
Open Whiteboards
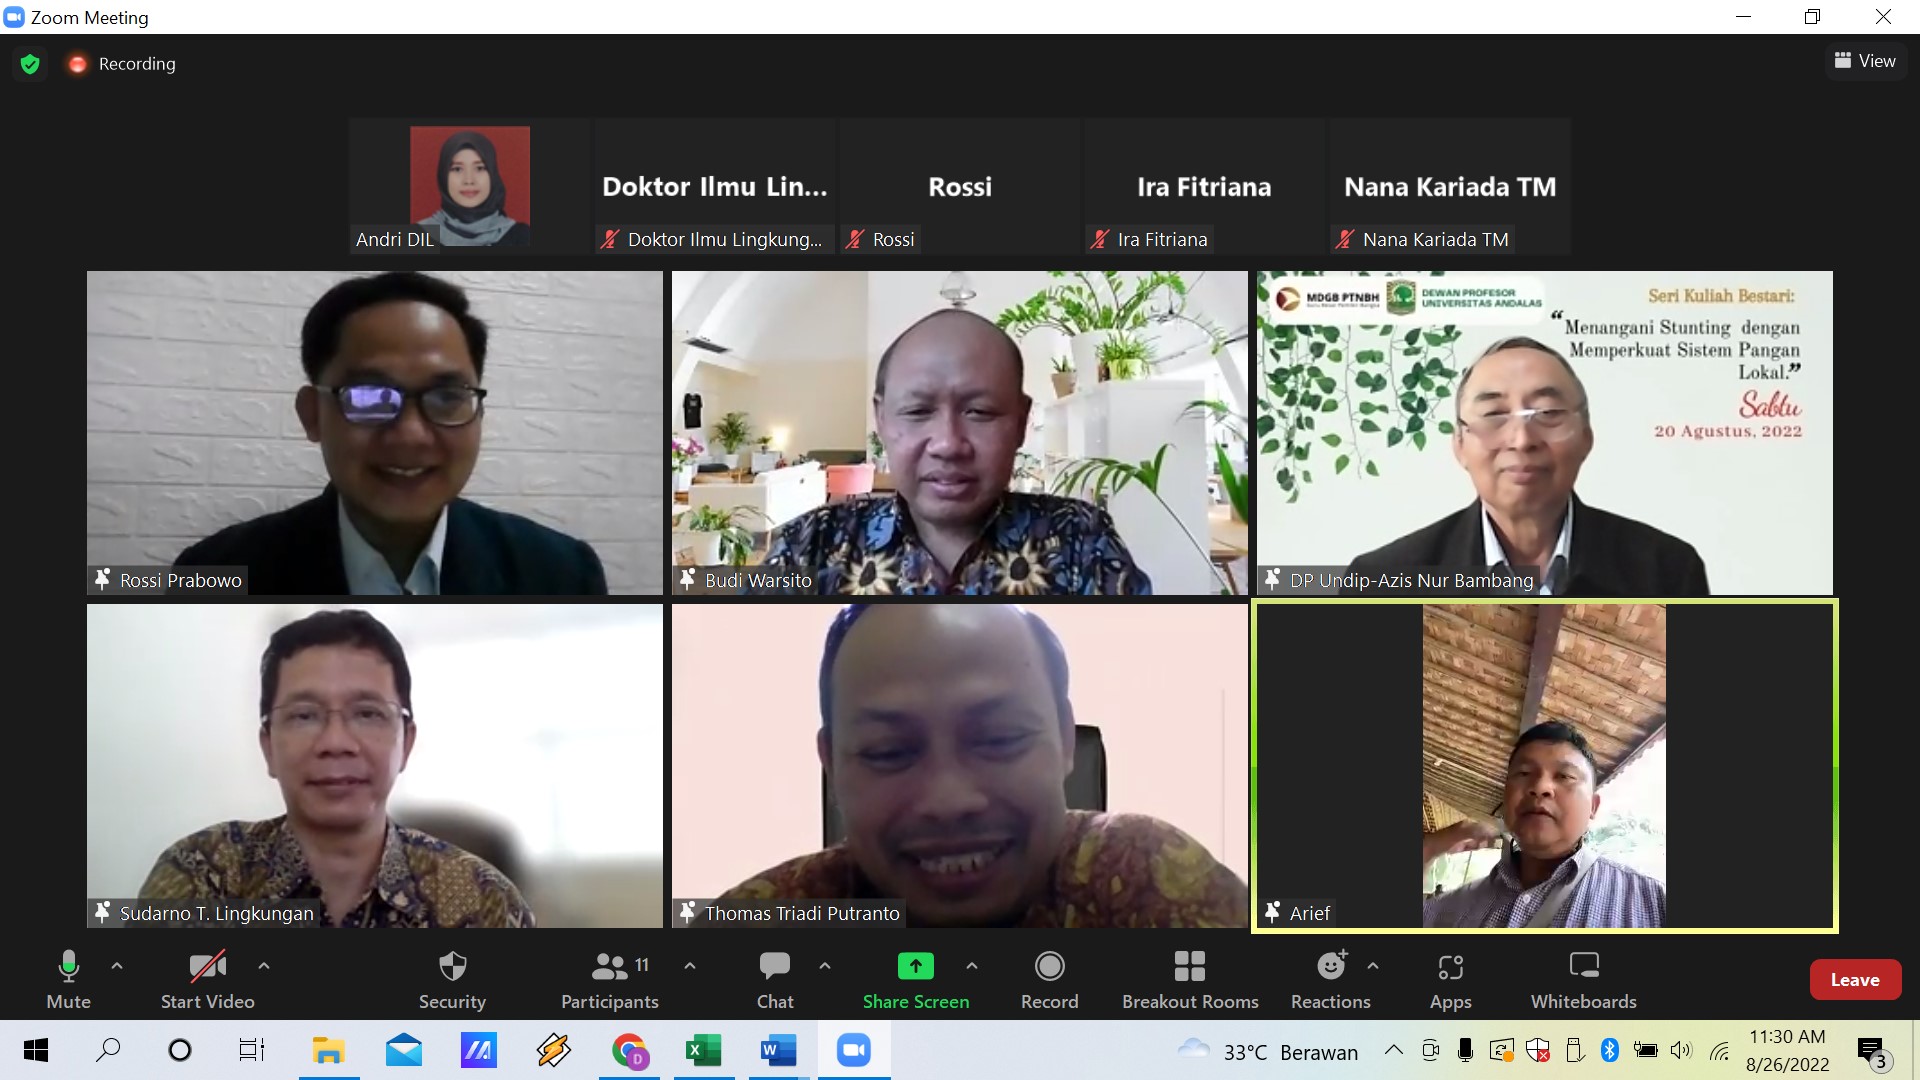[1583, 979]
